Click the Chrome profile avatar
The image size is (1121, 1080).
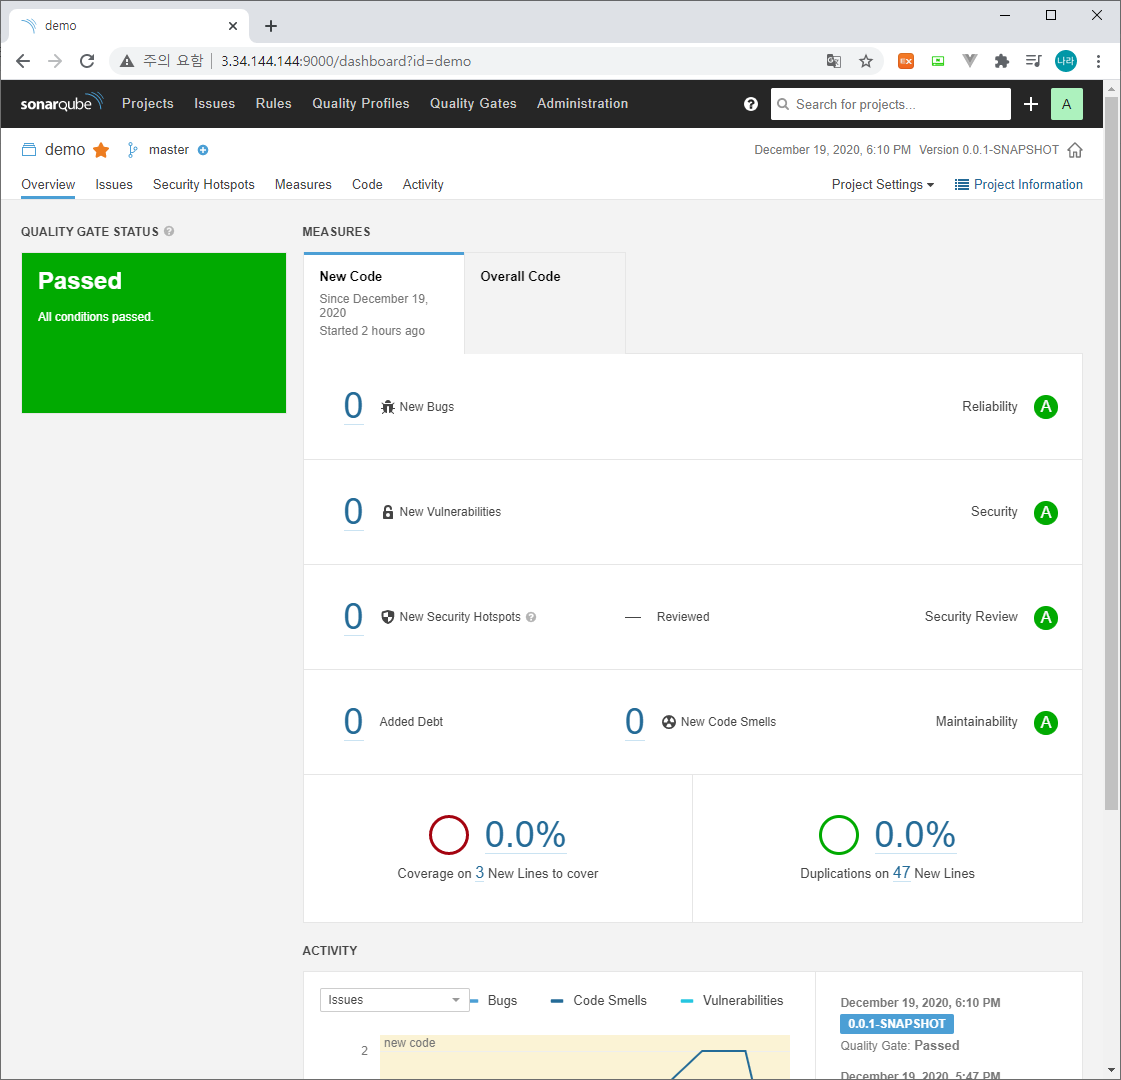pyautogui.click(x=1066, y=61)
